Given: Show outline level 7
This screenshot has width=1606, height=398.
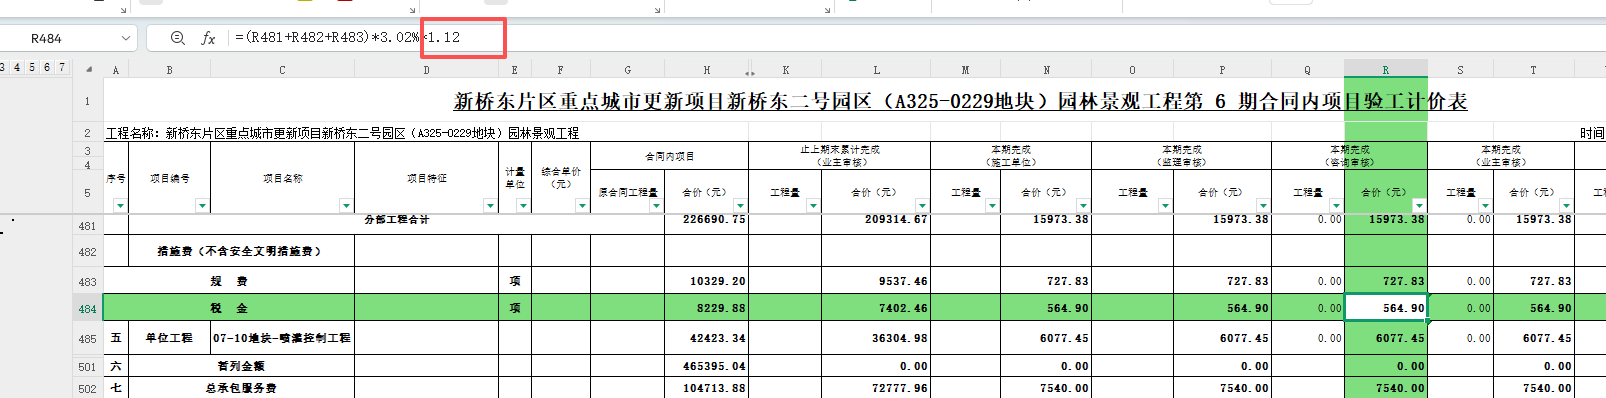Looking at the screenshot, I should pos(62,67).
